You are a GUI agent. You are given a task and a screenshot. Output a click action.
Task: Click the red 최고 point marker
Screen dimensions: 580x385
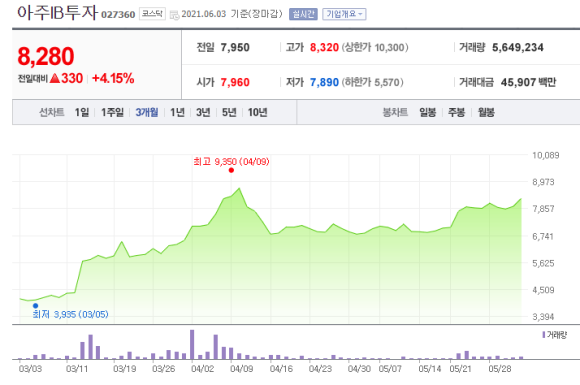coord(231,170)
